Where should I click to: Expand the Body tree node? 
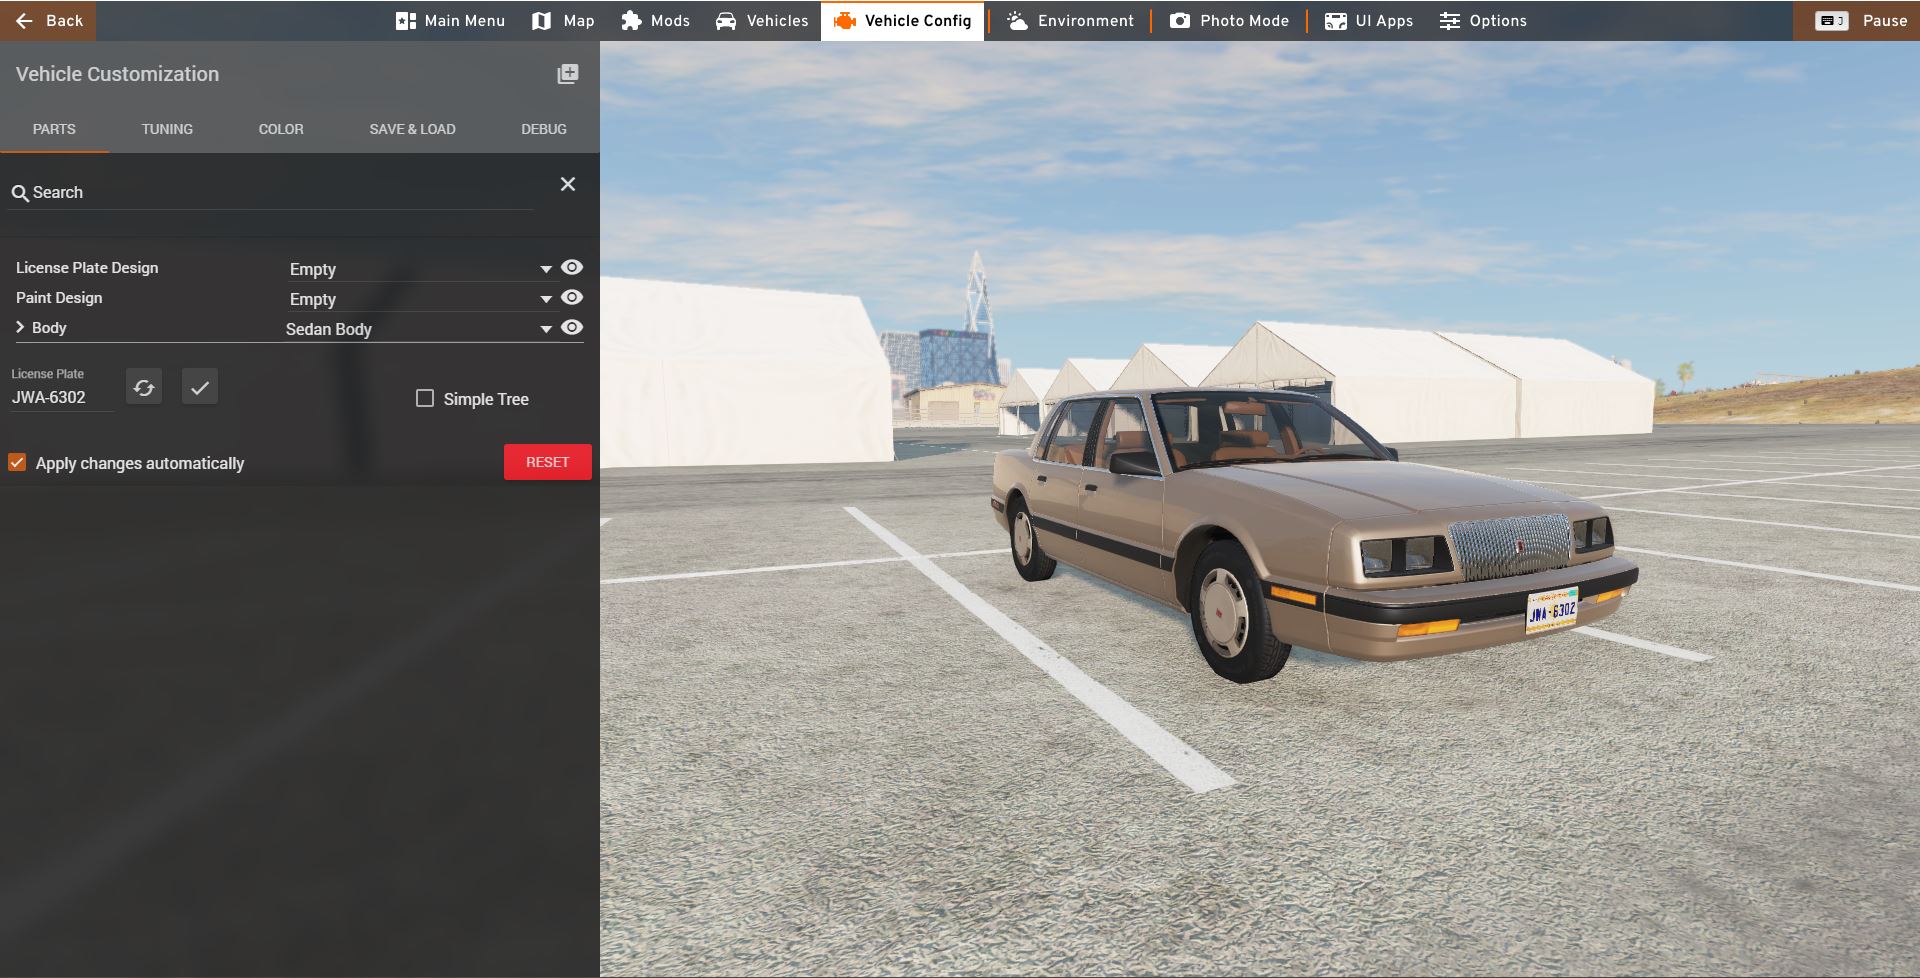pyautogui.click(x=20, y=327)
